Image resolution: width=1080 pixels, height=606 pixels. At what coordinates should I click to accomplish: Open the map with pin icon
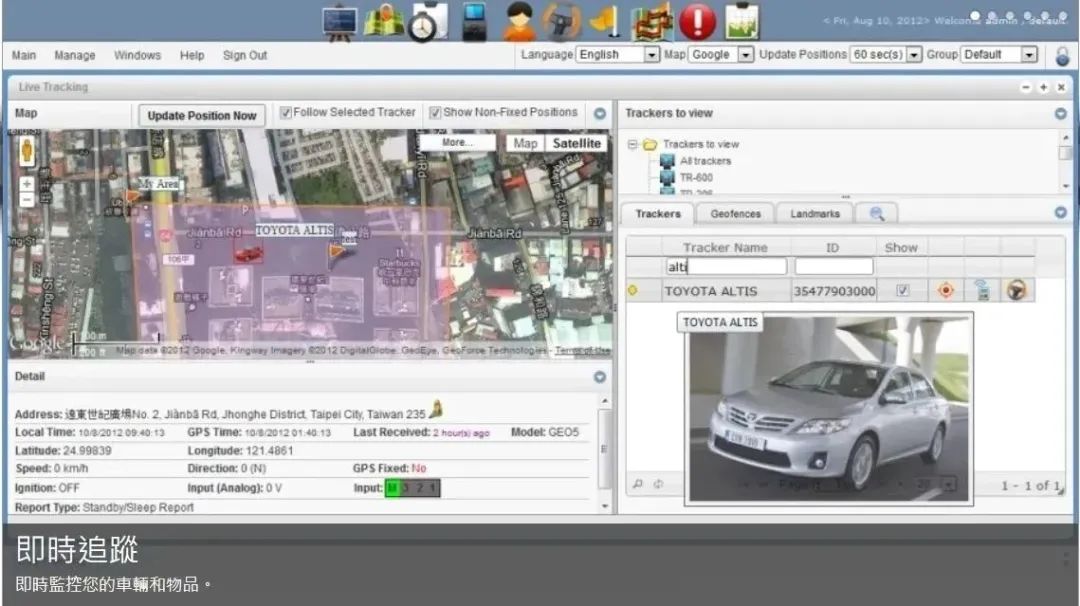point(383,21)
